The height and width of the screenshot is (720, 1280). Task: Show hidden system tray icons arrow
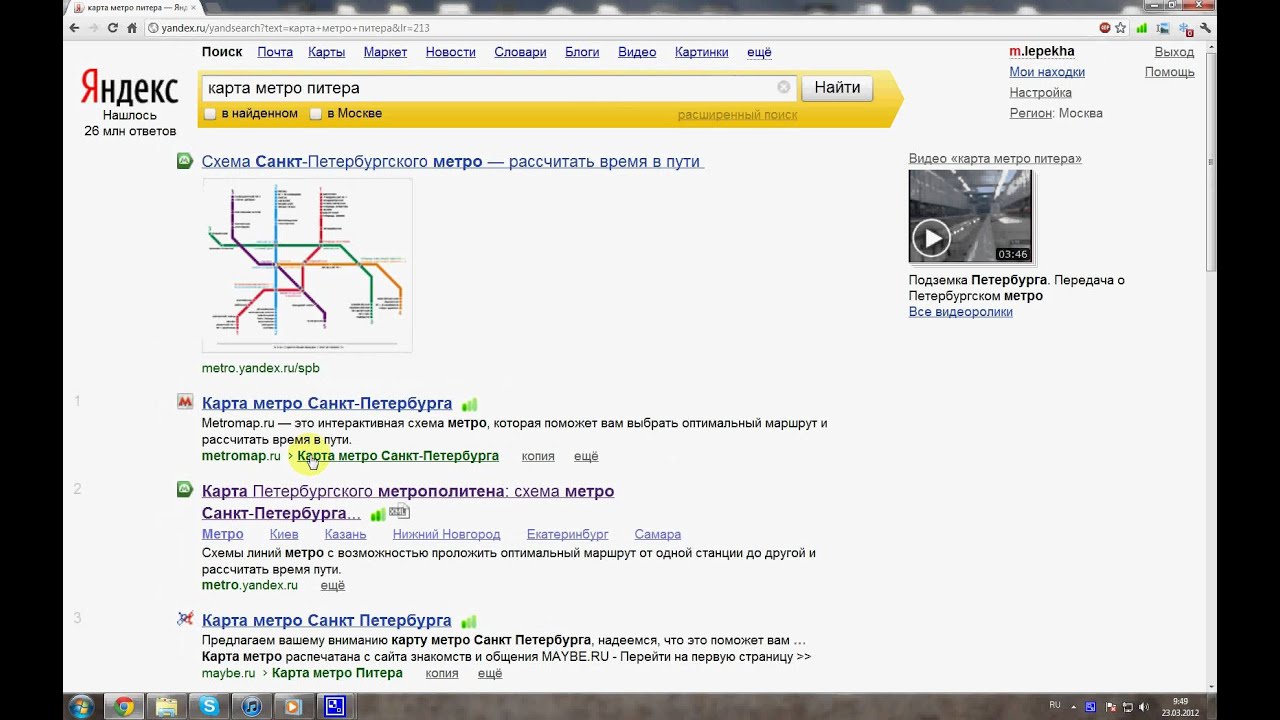1074,707
